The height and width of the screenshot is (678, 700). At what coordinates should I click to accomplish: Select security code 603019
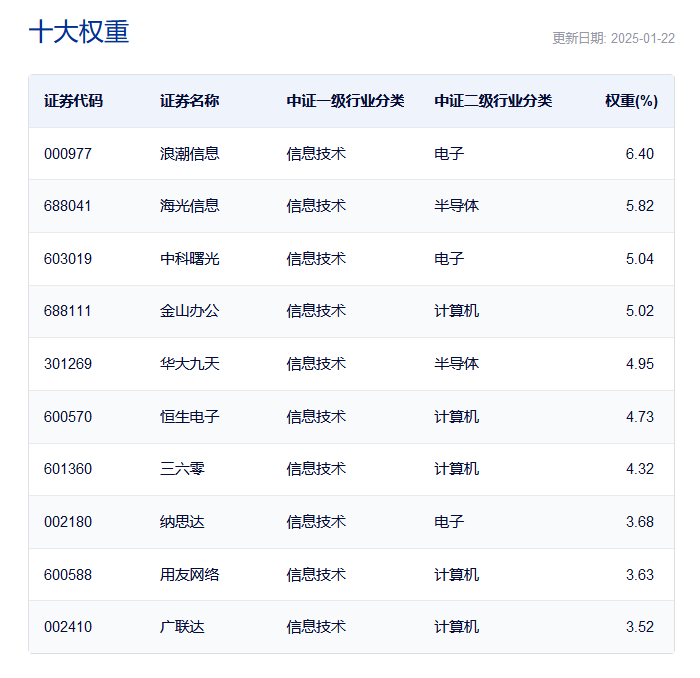click(x=68, y=259)
